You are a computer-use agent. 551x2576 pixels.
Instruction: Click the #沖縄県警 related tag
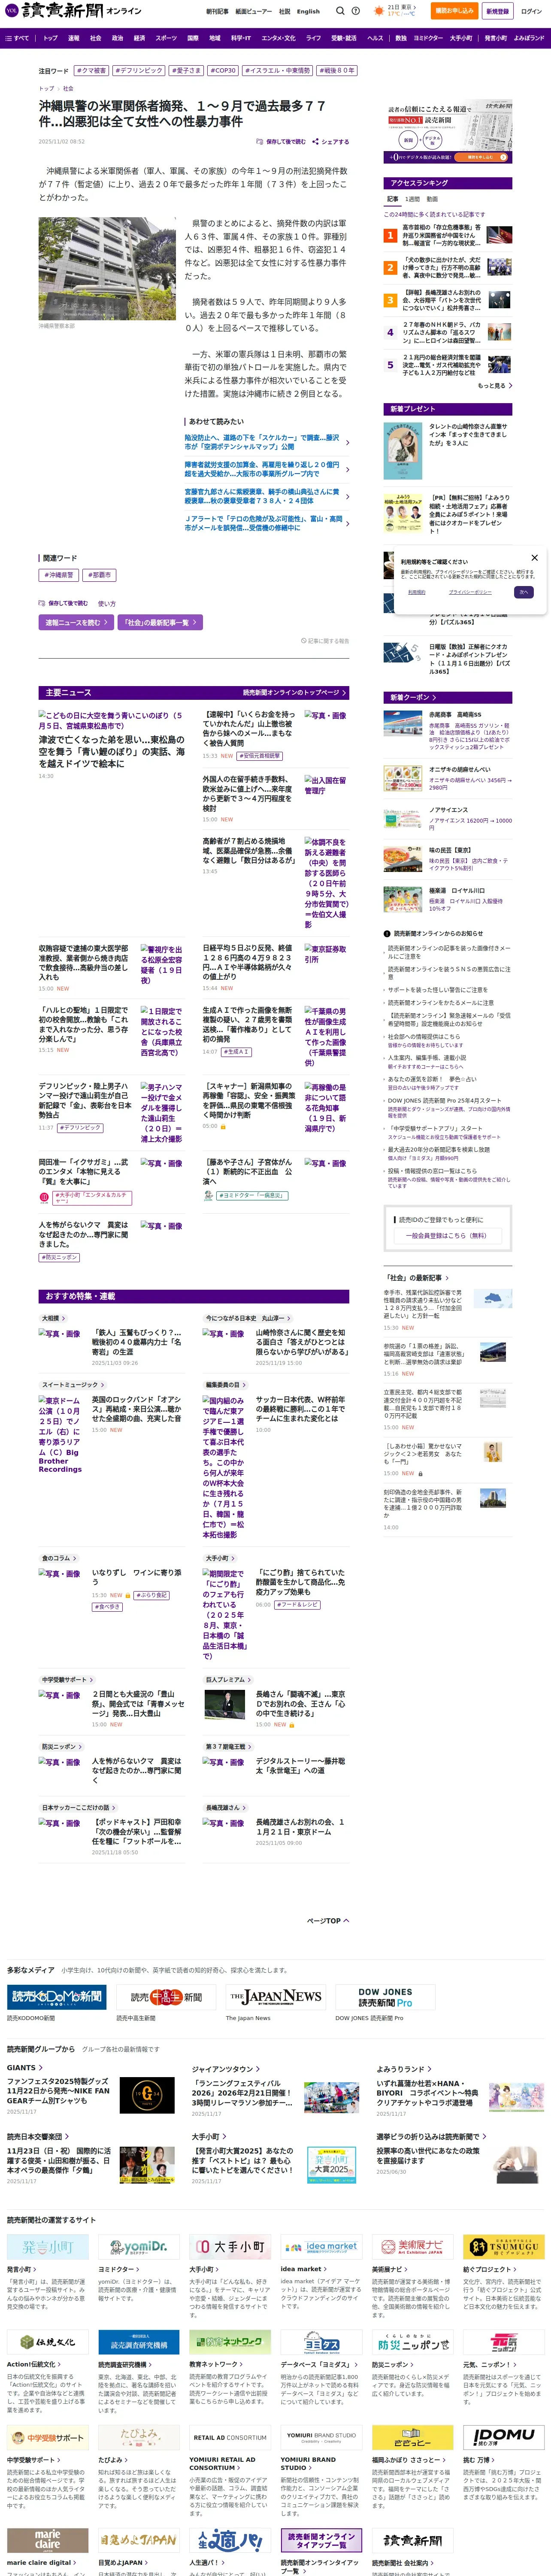point(58,575)
